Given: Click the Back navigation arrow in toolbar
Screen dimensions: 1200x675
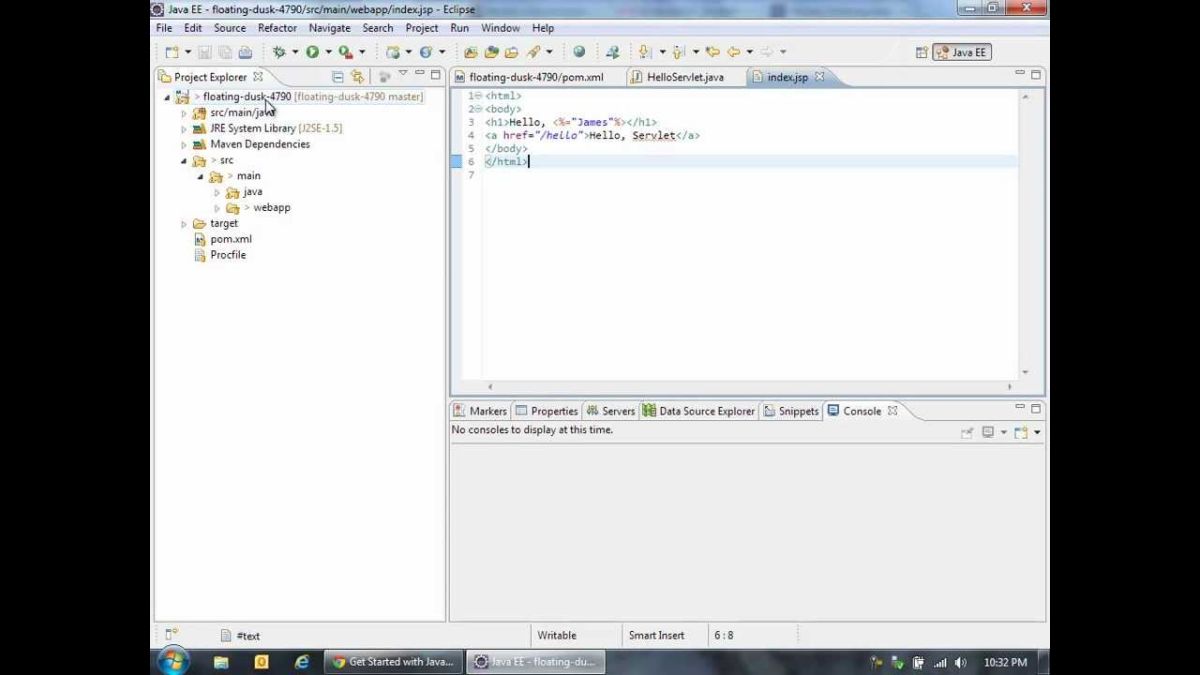Looking at the screenshot, I should click(734, 52).
